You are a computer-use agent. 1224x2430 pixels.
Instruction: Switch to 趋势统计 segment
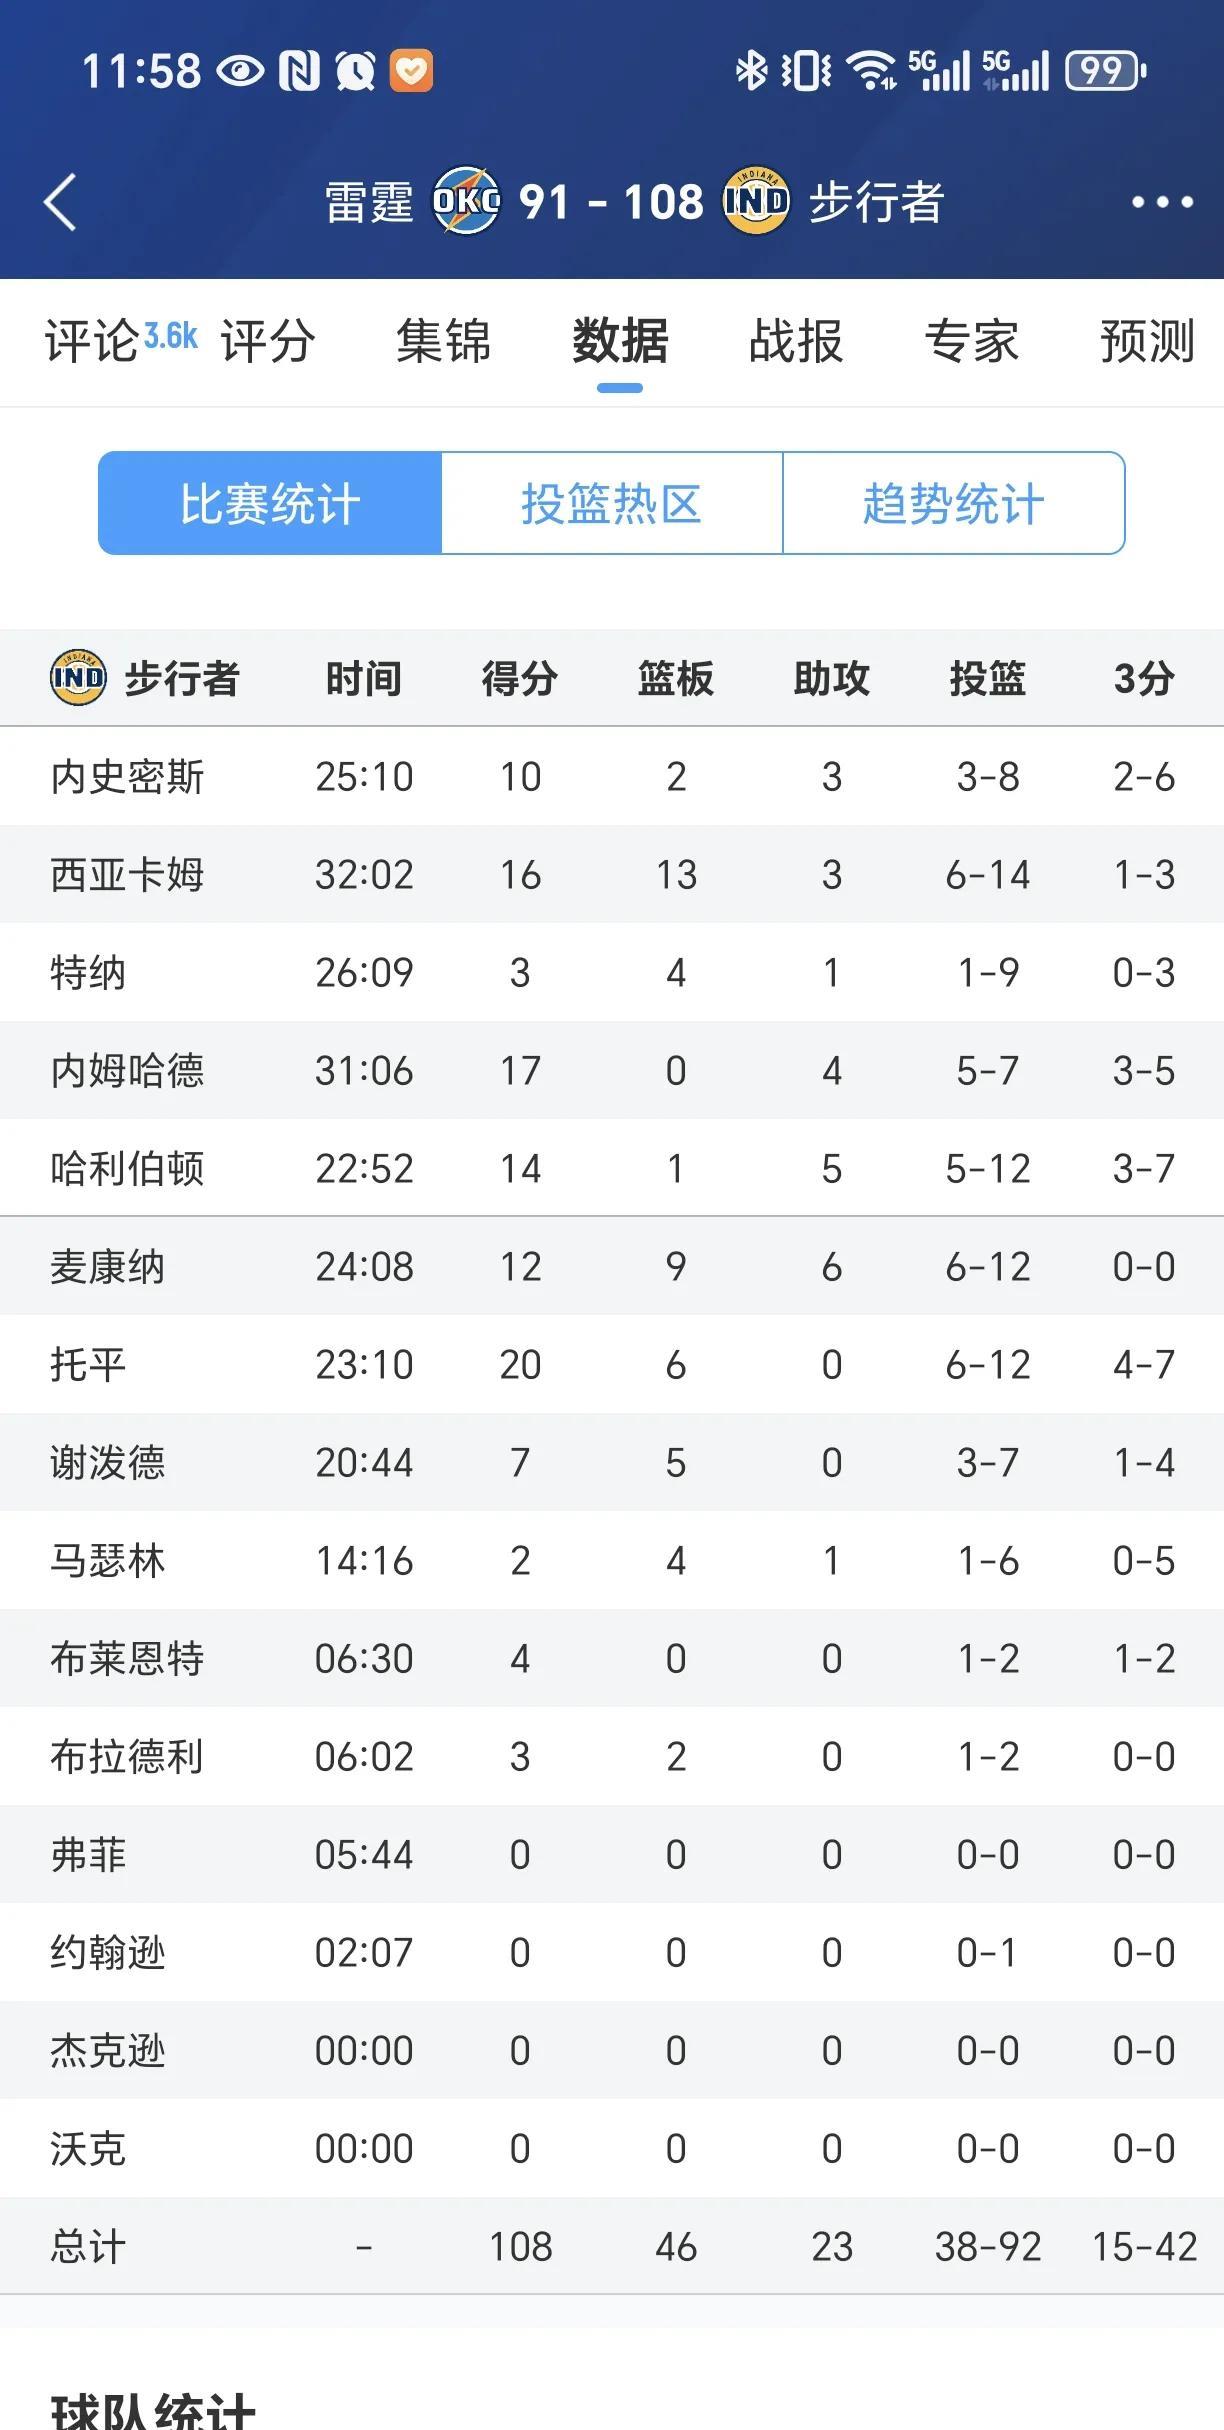point(954,503)
